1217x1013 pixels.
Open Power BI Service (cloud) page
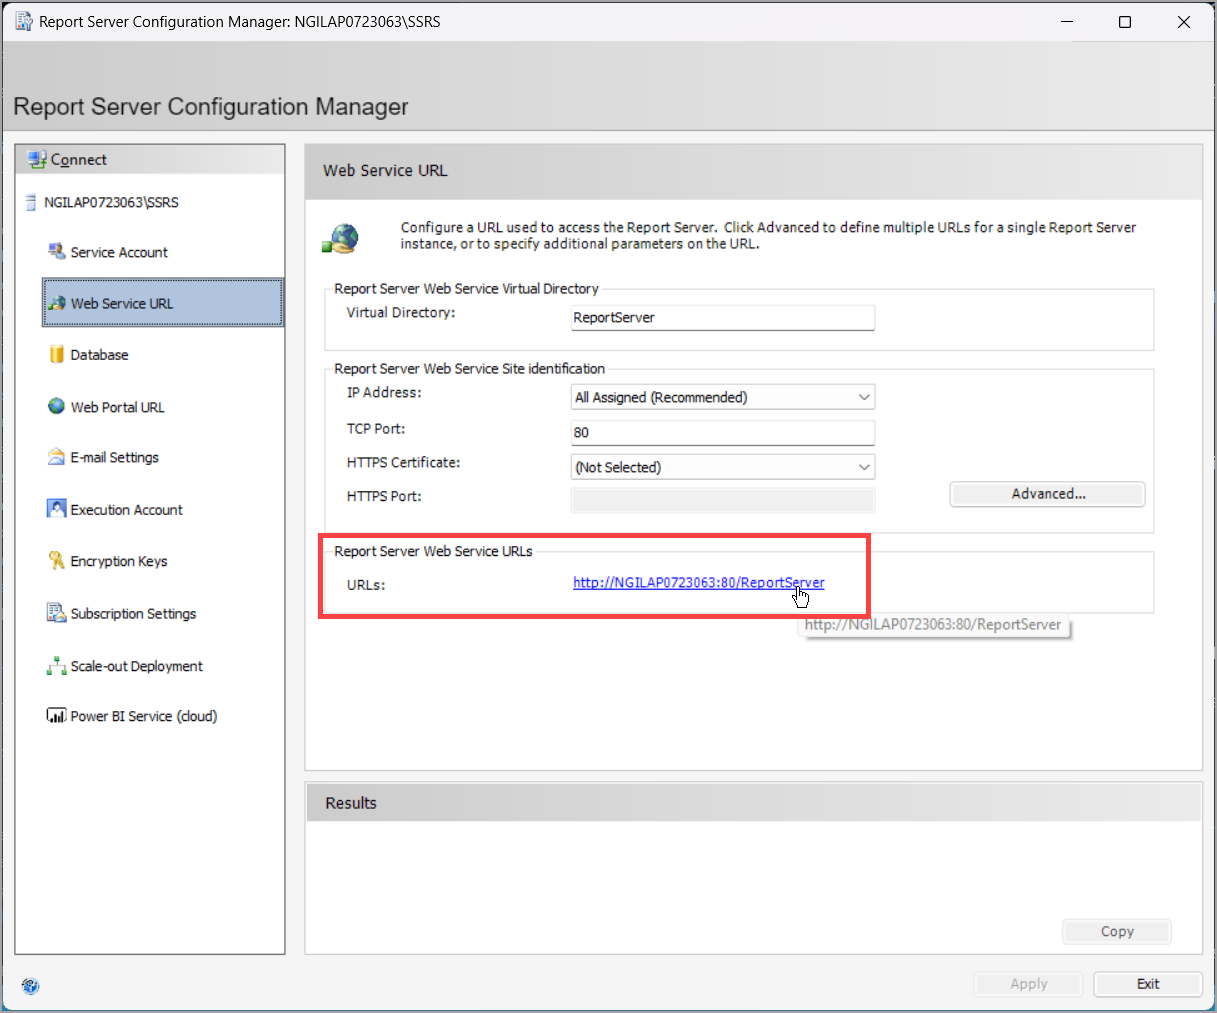point(143,717)
